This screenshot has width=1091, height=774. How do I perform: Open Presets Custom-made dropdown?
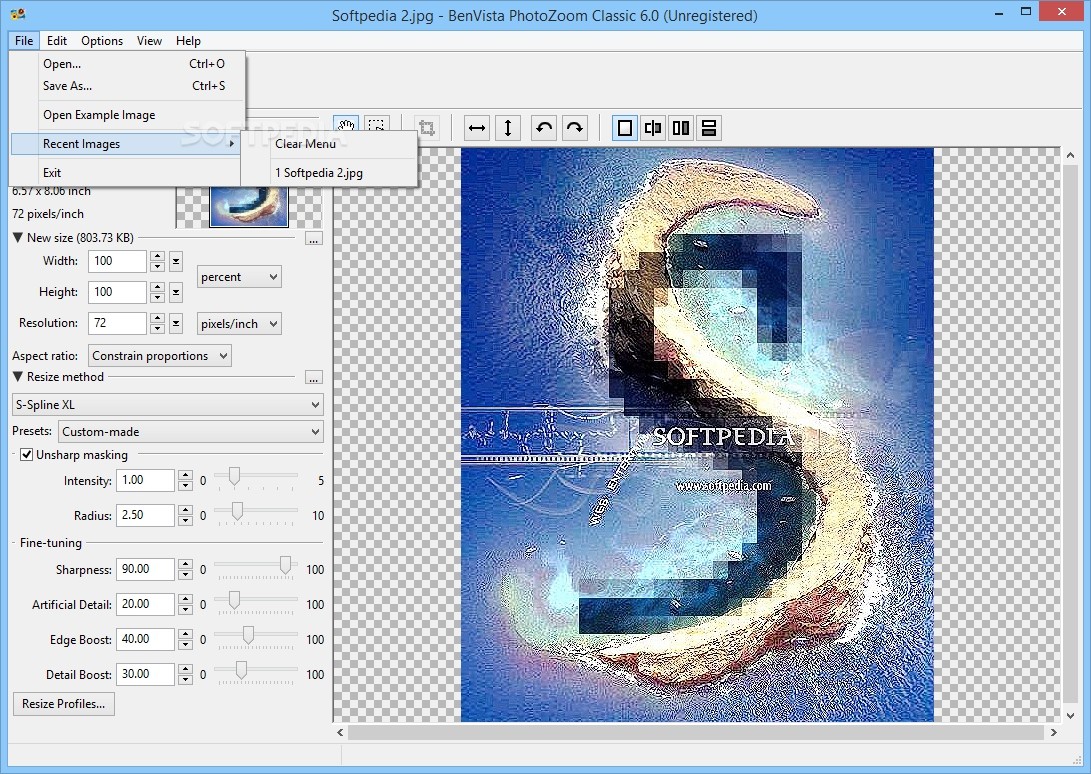pos(191,432)
